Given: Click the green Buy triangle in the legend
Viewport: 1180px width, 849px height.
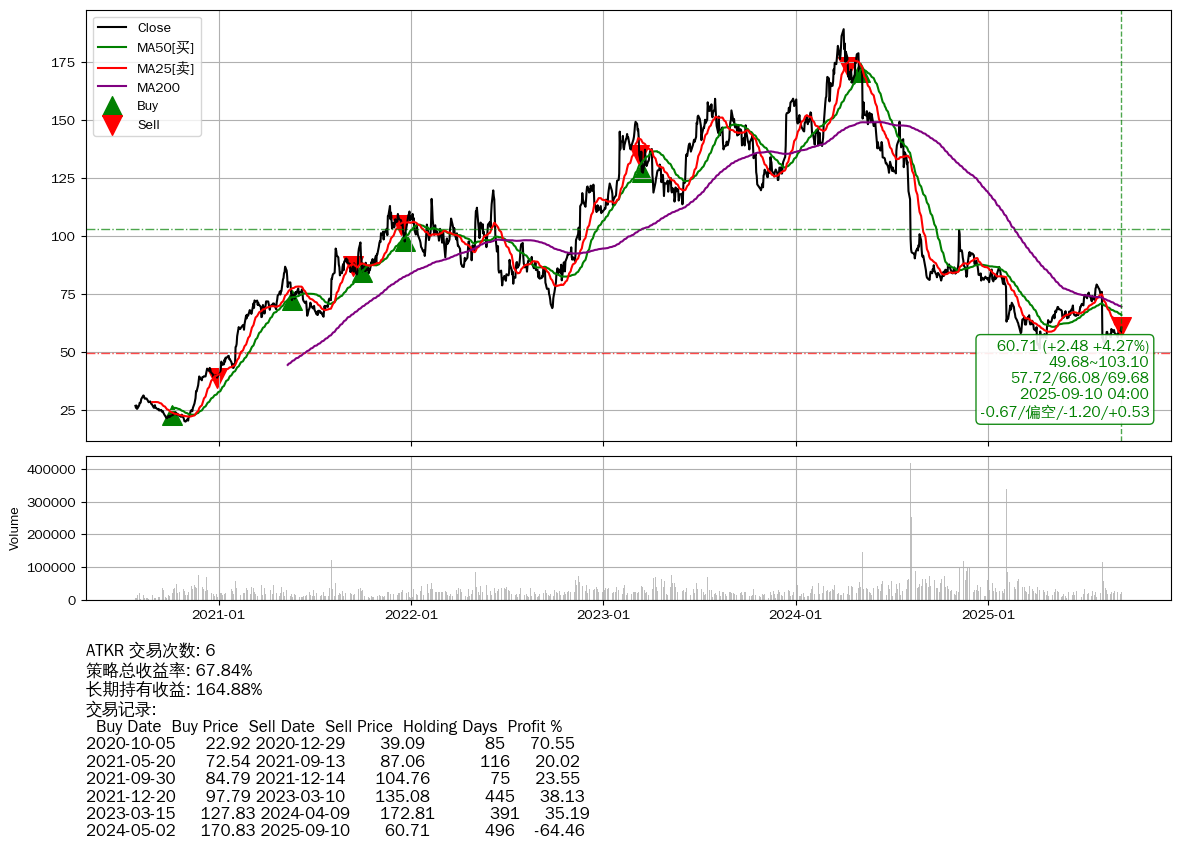Looking at the screenshot, I should pyautogui.click(x=113, y=106).
